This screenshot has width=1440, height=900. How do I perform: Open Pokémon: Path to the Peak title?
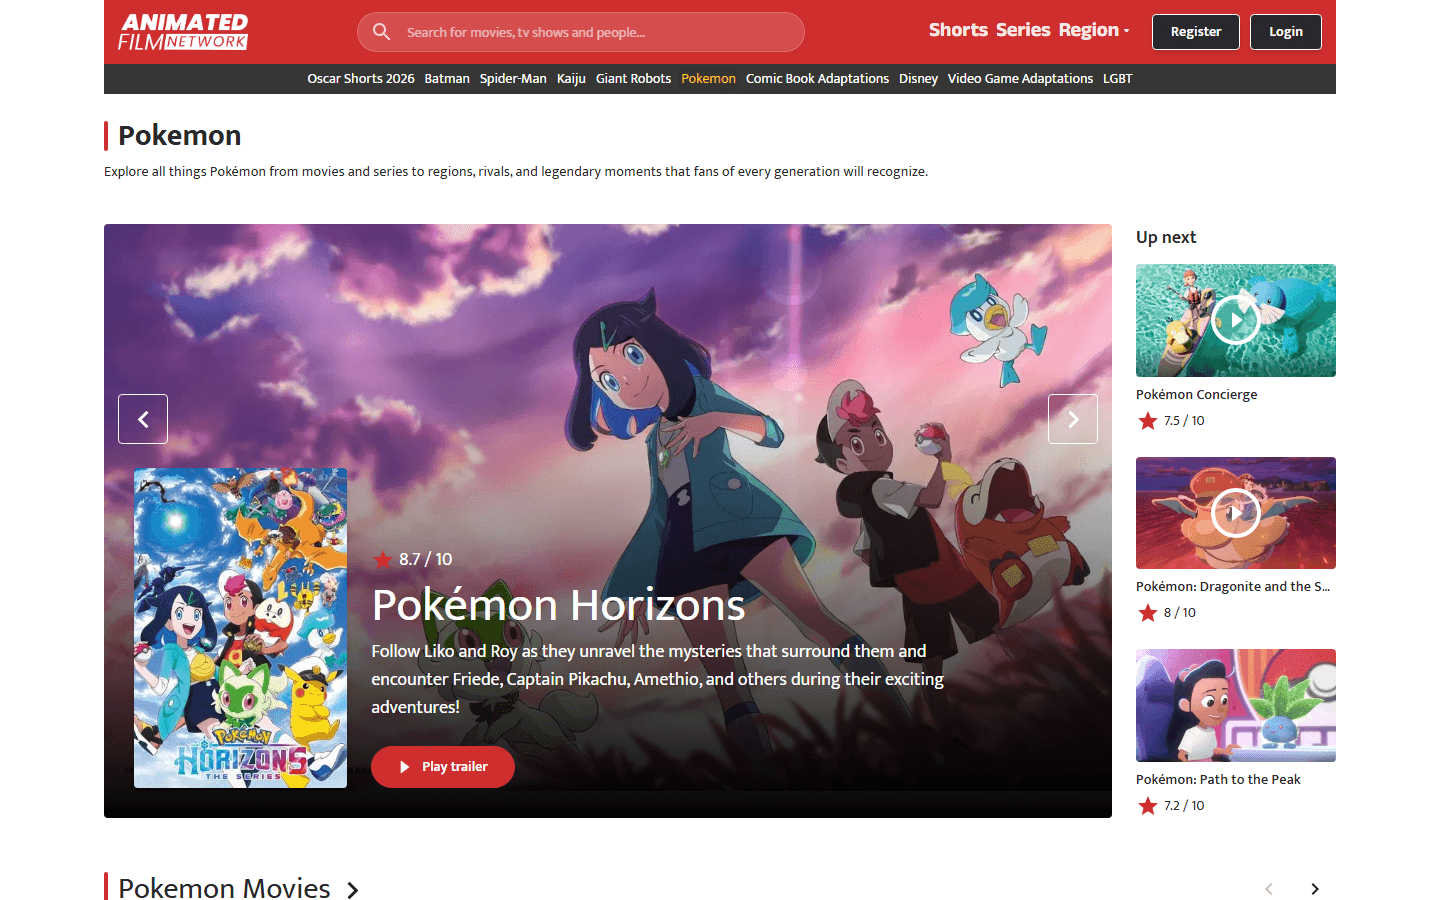click(x=1218, y=780)
